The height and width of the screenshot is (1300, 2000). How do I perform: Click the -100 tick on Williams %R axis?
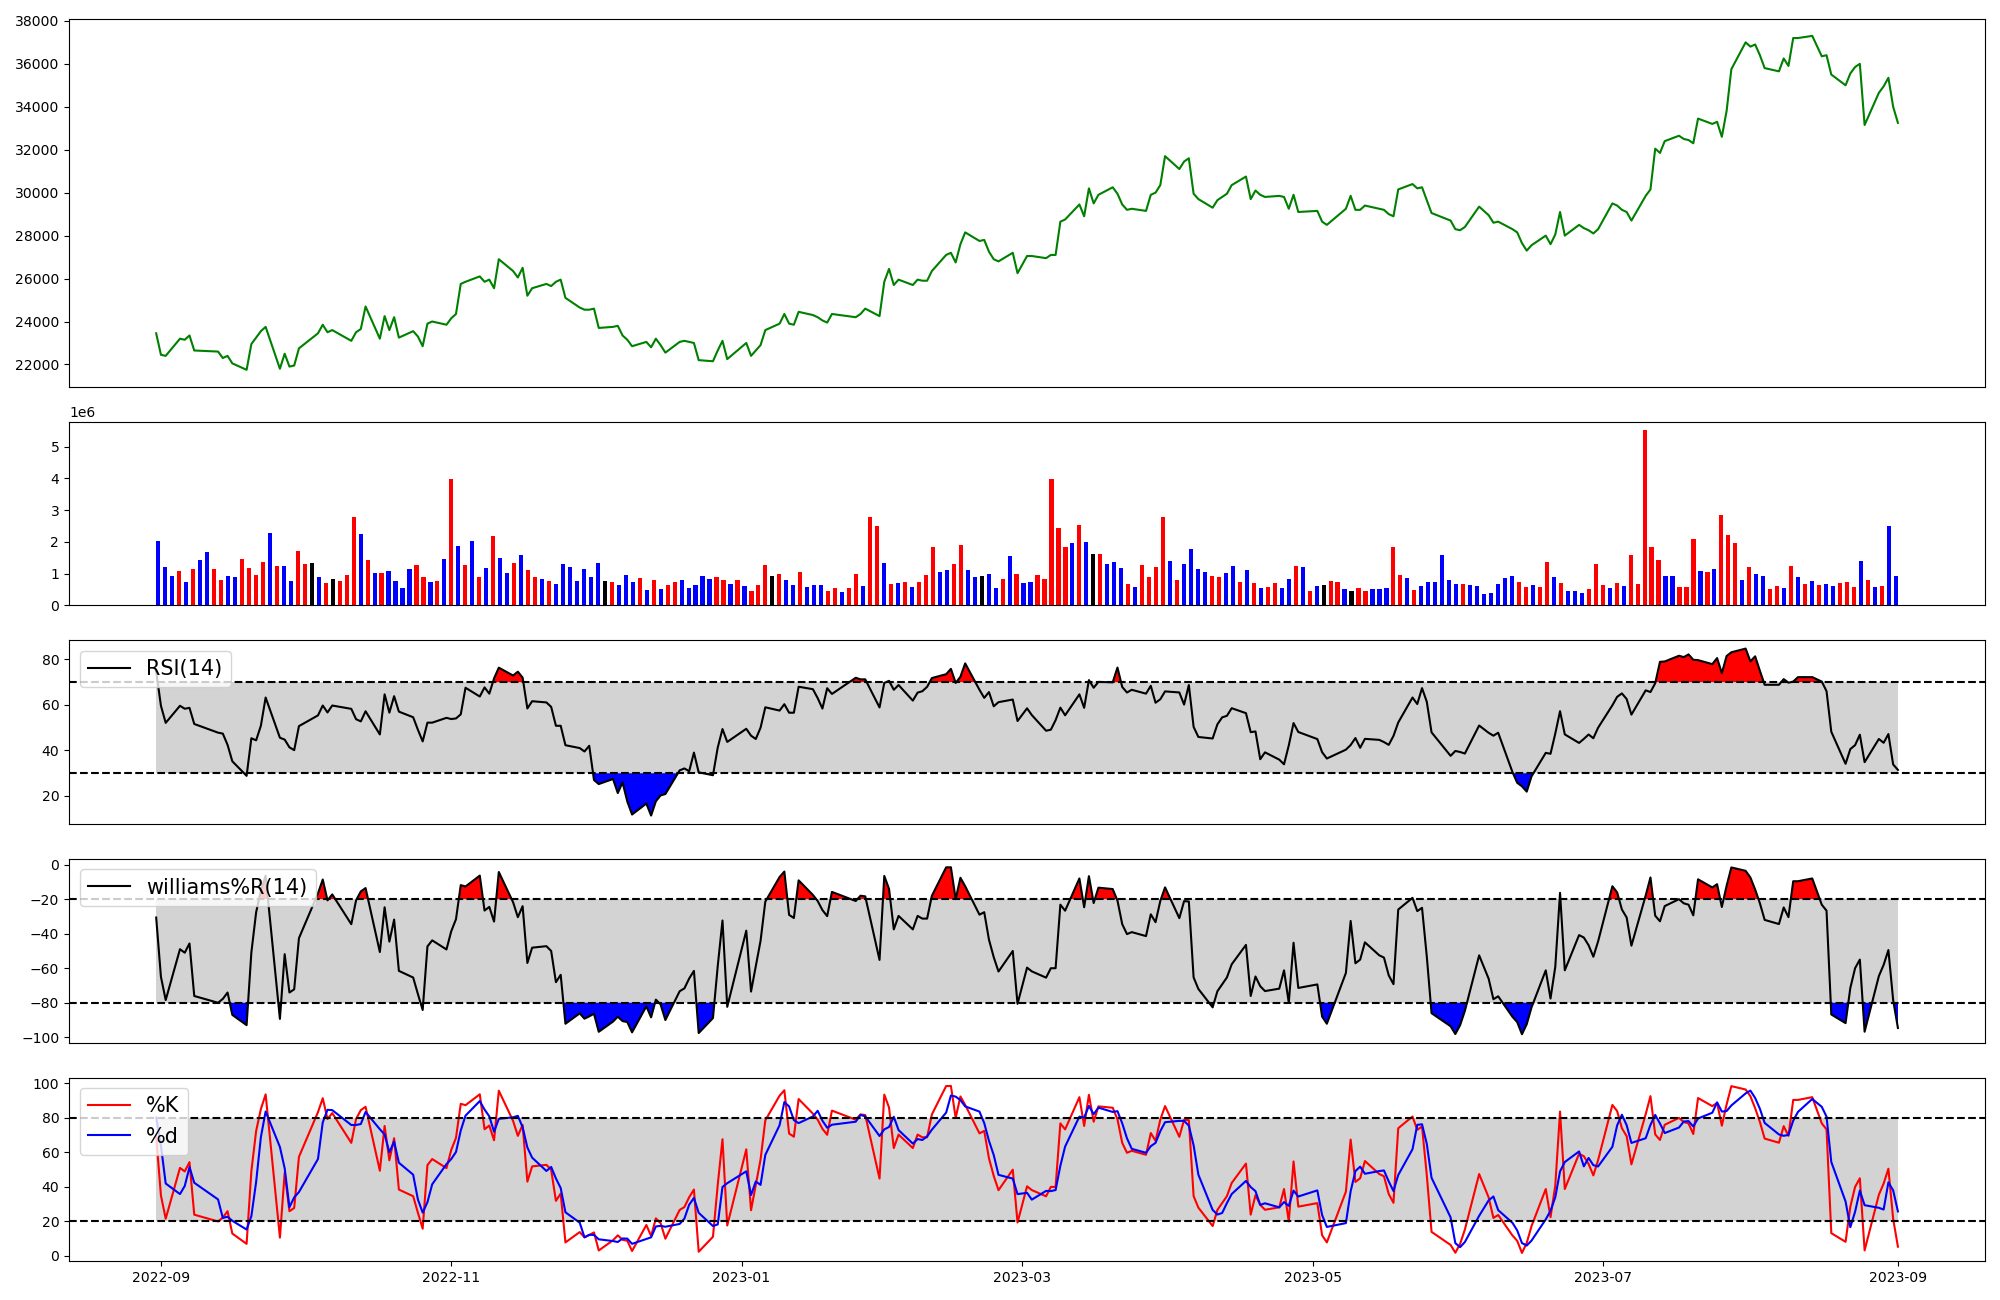click(x=41, y=1038)
